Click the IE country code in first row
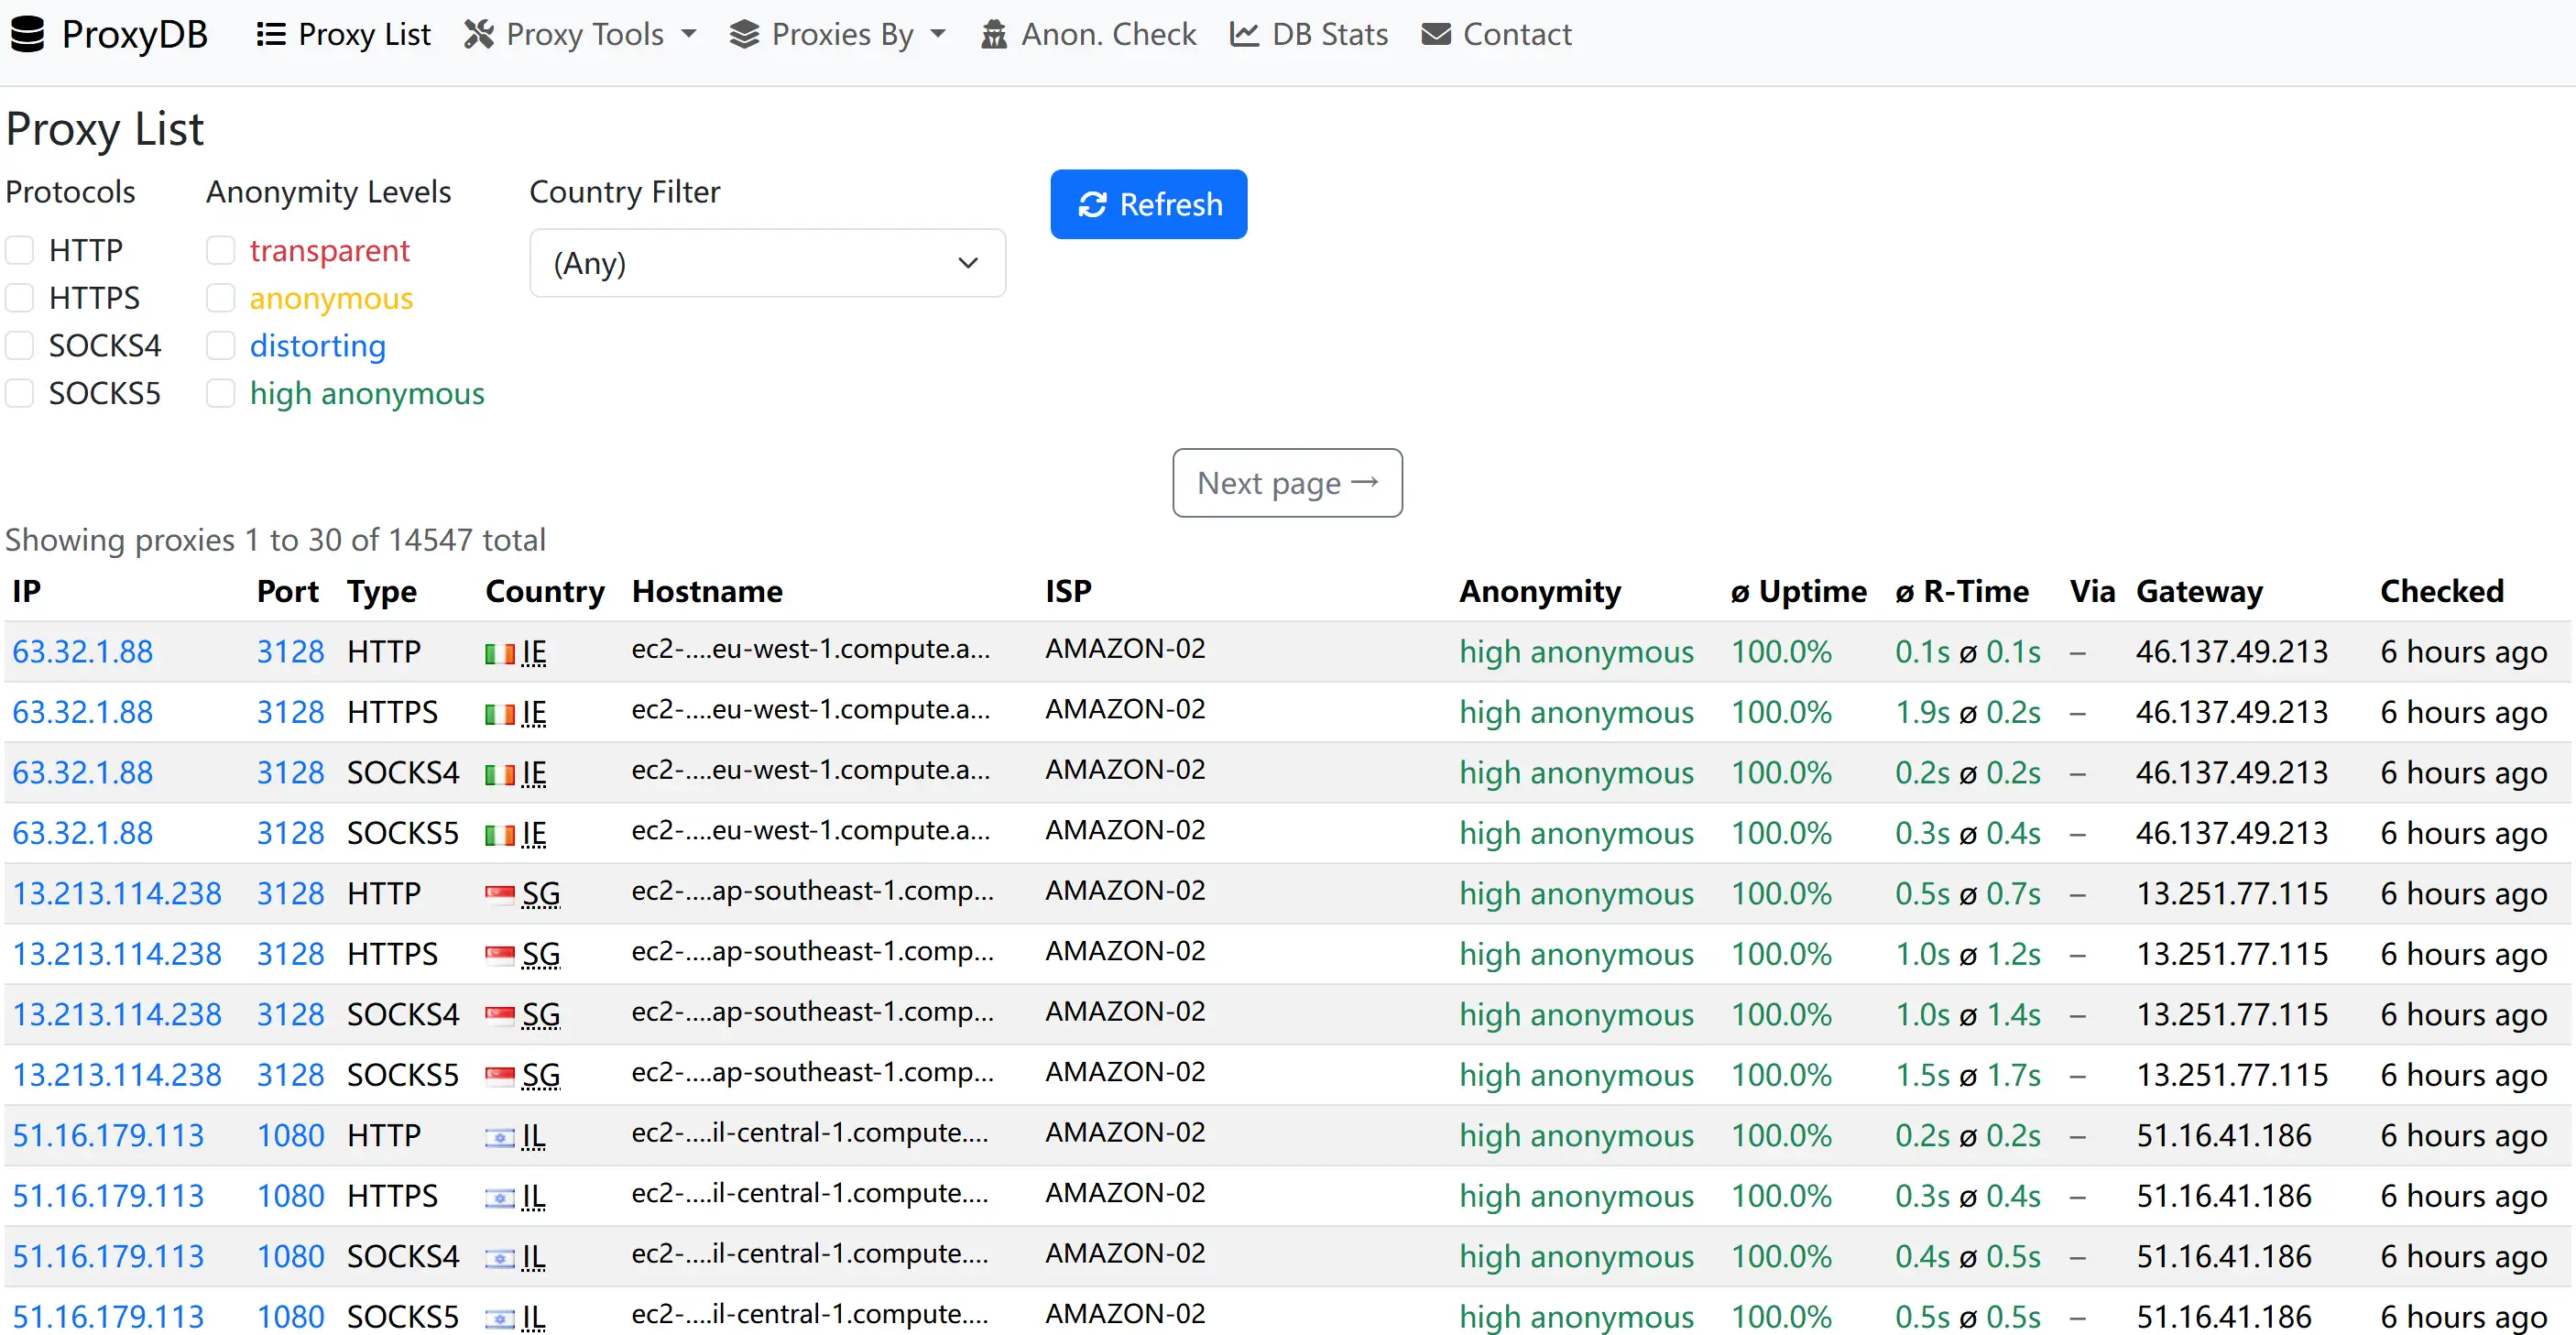Screen dimensions: 2576x1335 534,652
